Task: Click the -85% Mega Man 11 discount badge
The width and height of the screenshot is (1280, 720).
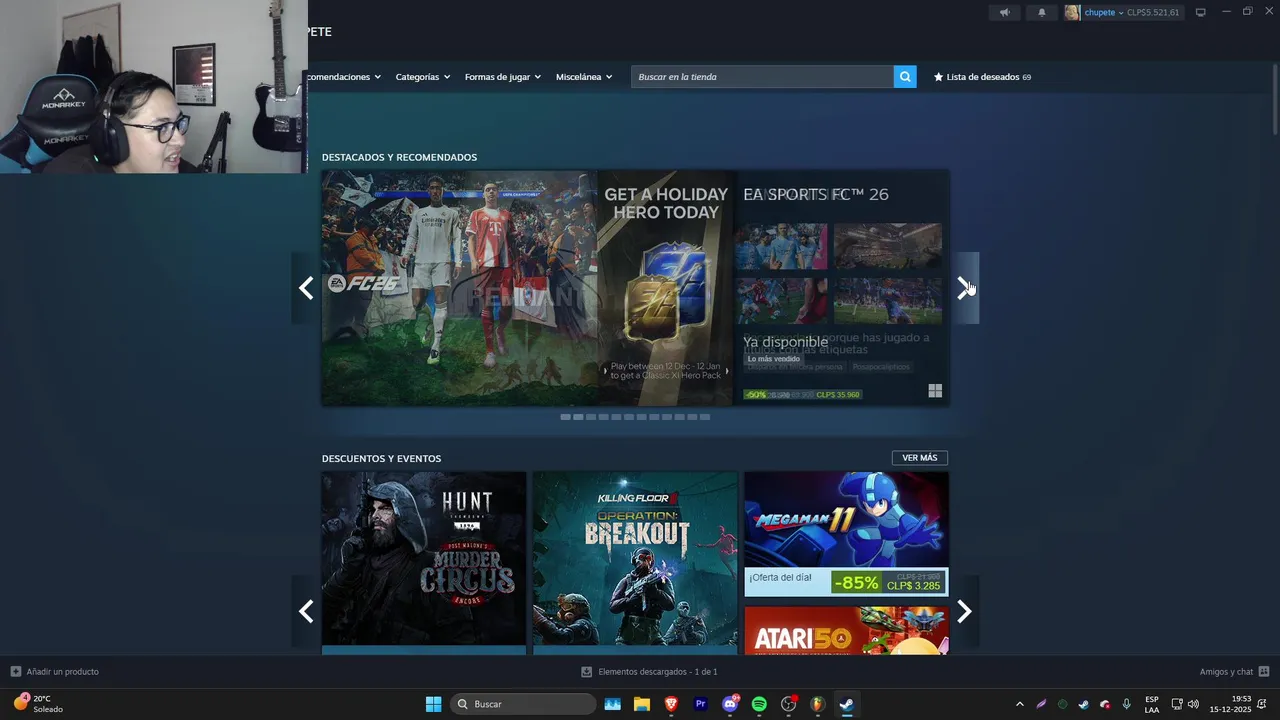Action: click(x=857, y=582)
